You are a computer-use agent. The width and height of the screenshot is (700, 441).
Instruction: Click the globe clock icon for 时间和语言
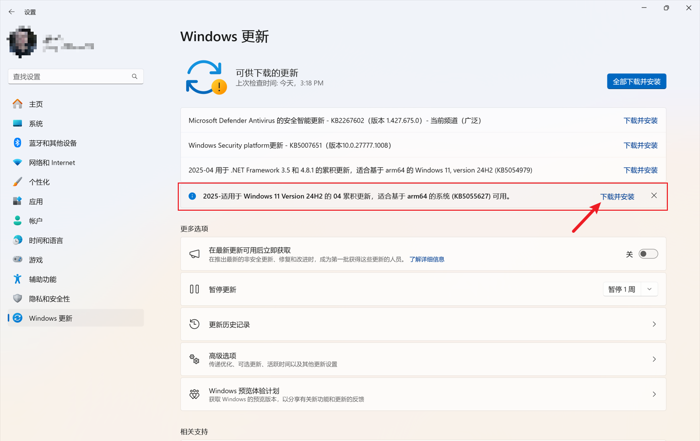17,240
